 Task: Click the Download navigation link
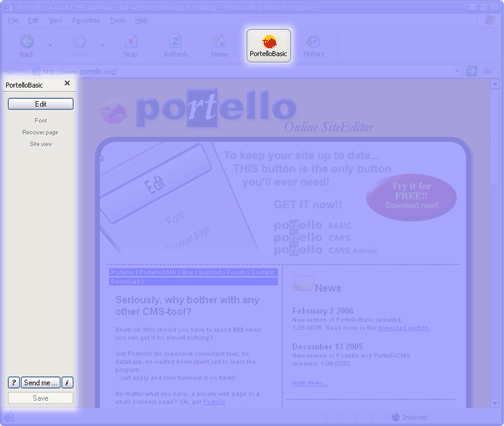tap(125, 282)
